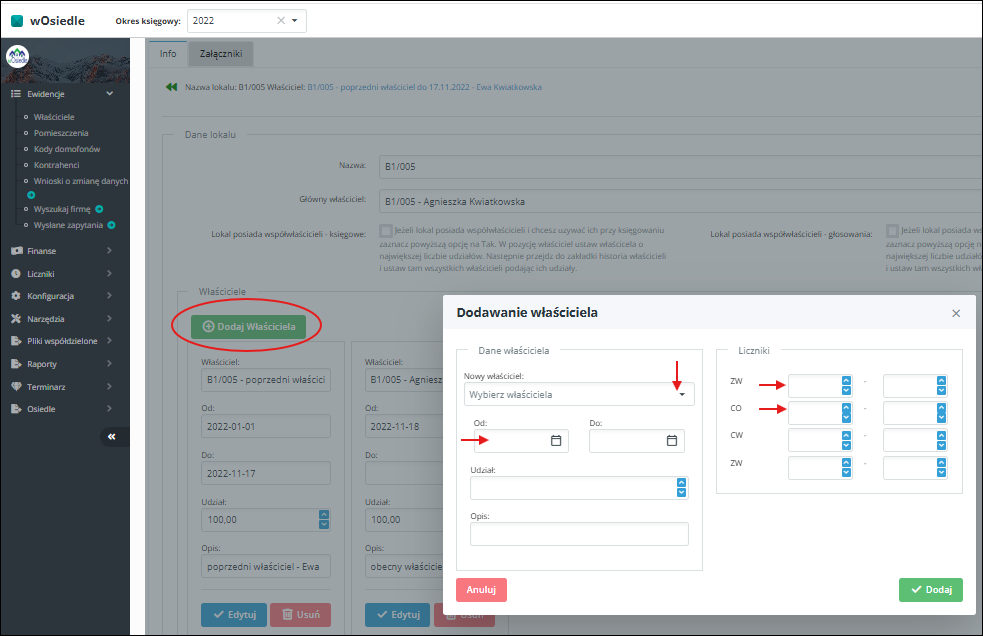
Task: Enable współwłaściciele księgowe checkbox
Action: 385,230
